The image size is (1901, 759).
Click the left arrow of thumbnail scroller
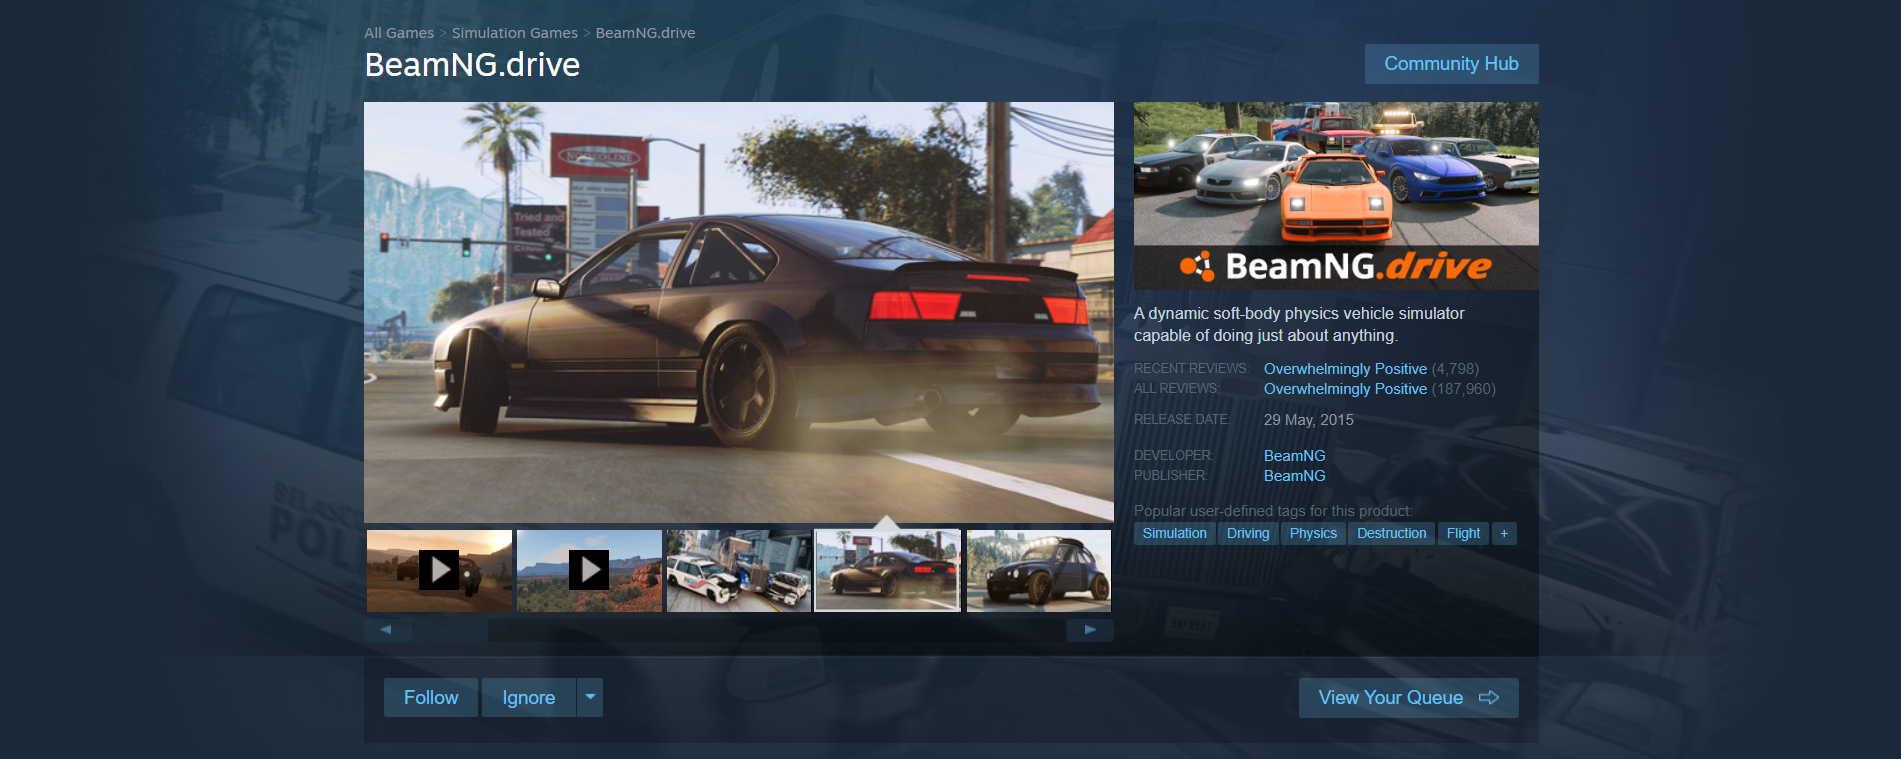point(386,630)
